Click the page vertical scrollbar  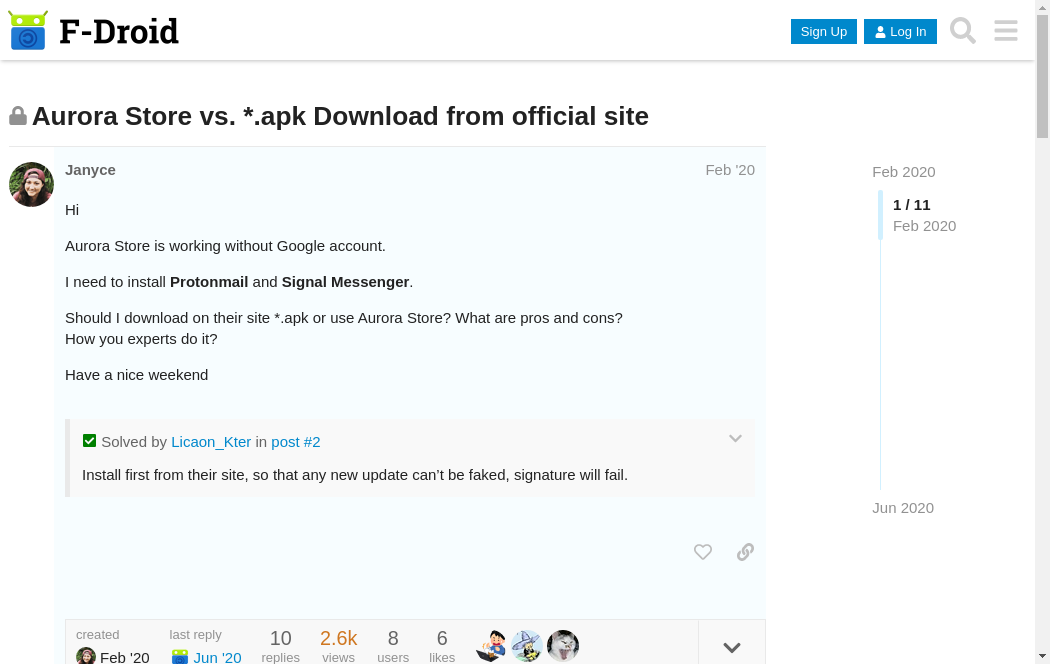[1042, 300]
